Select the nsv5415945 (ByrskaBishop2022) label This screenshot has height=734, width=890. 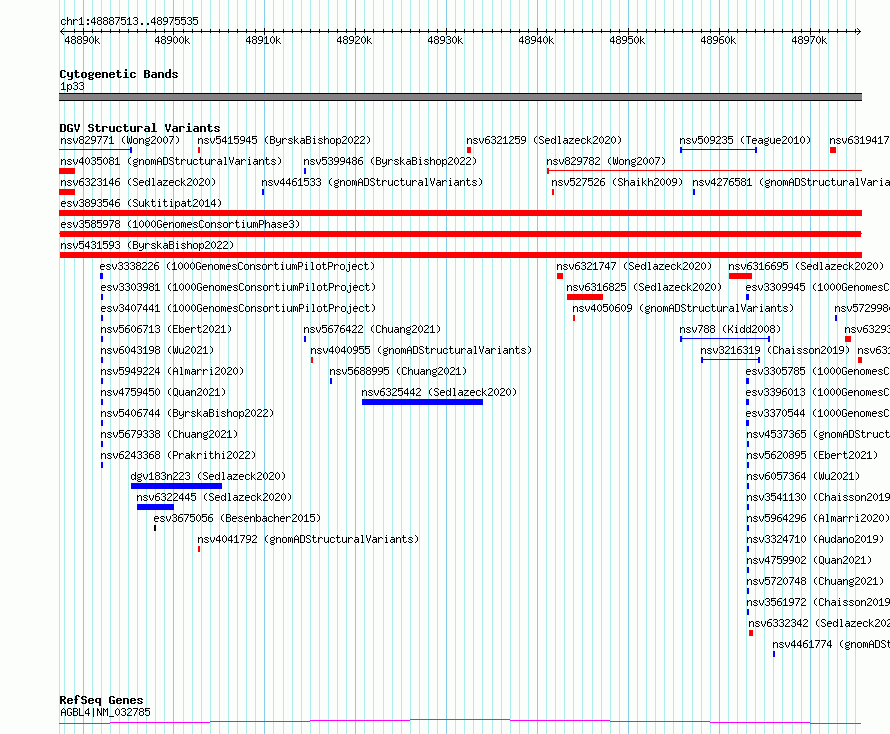pyautogui.click(x=284, y=140)
